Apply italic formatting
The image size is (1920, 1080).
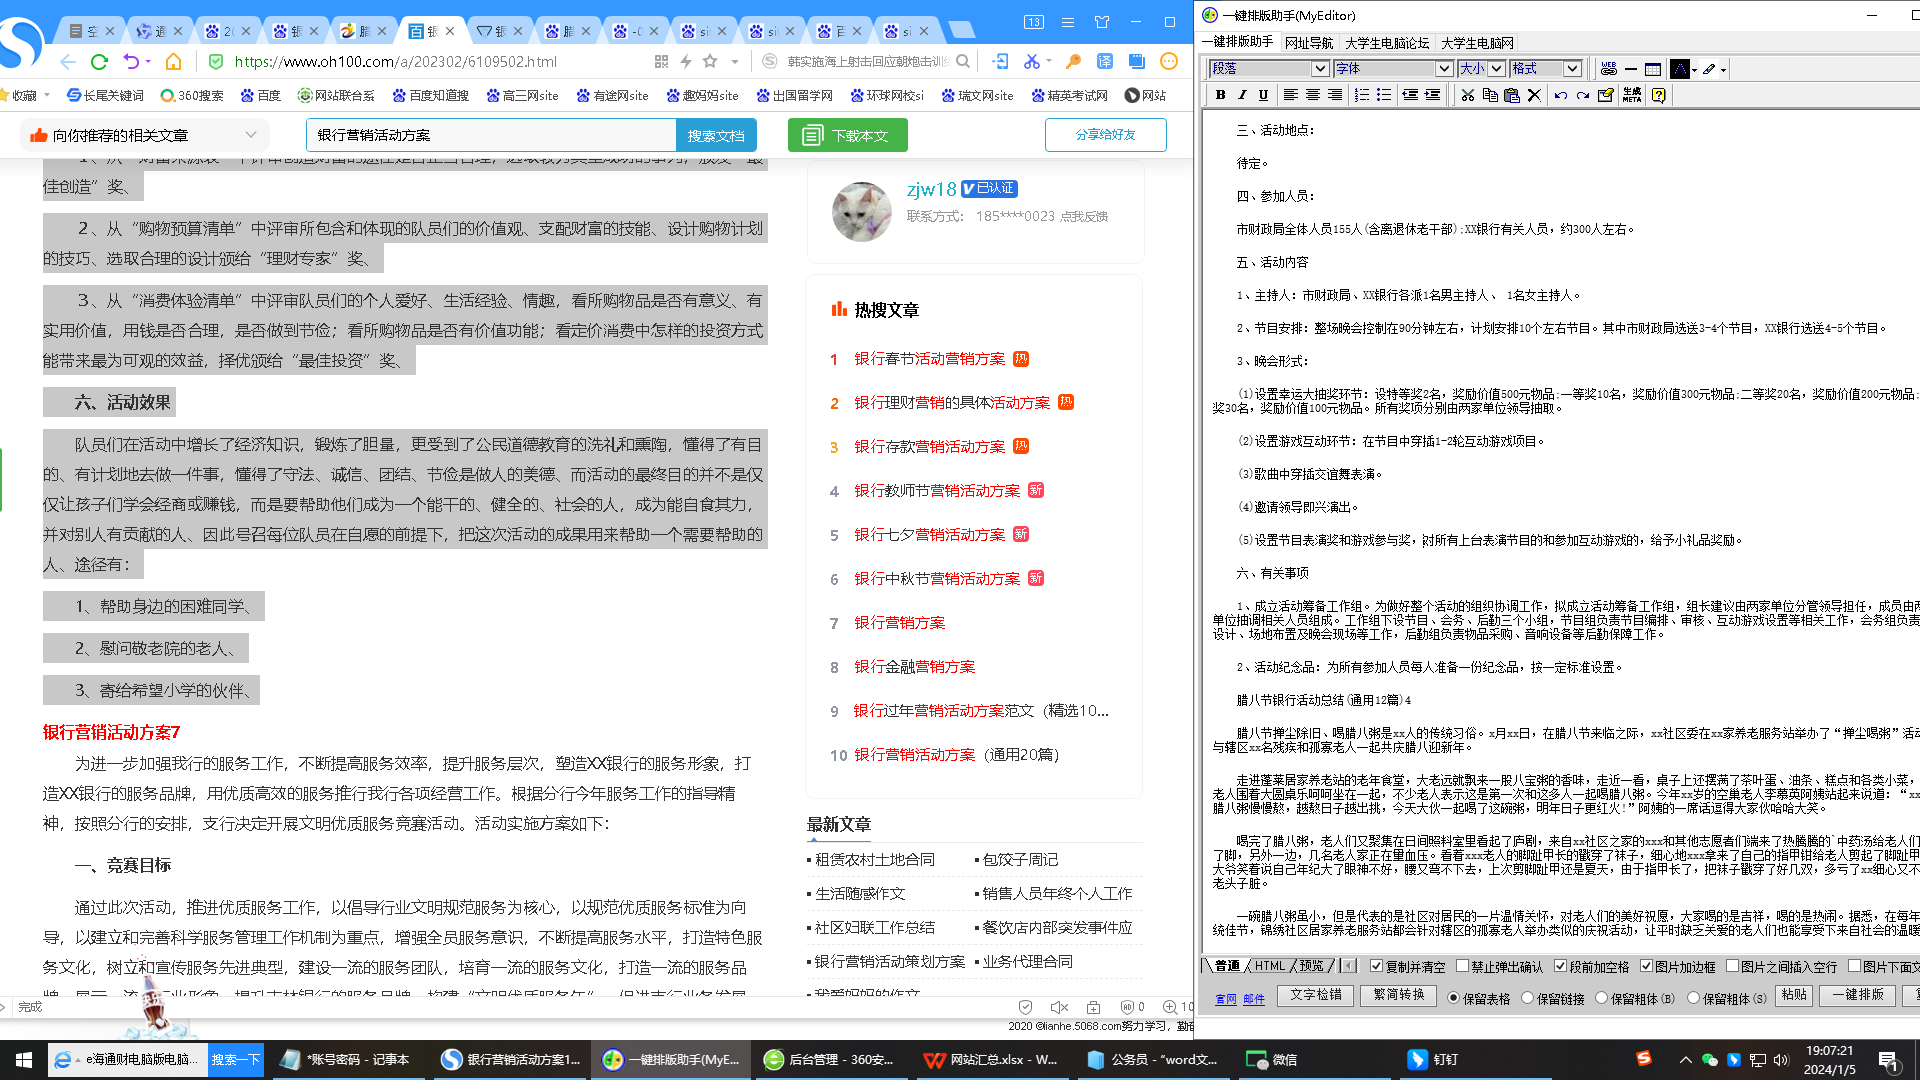(x=1241, y=95)
